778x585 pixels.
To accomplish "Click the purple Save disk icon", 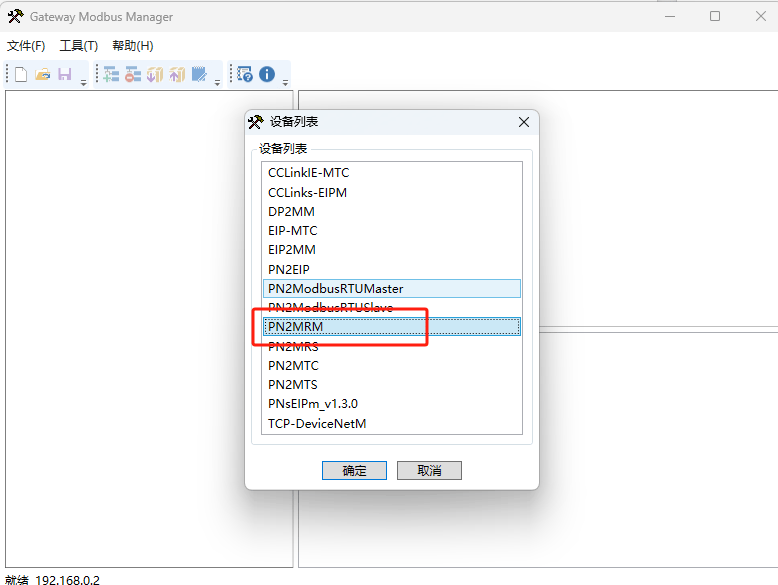I will (x=65, y=74).
